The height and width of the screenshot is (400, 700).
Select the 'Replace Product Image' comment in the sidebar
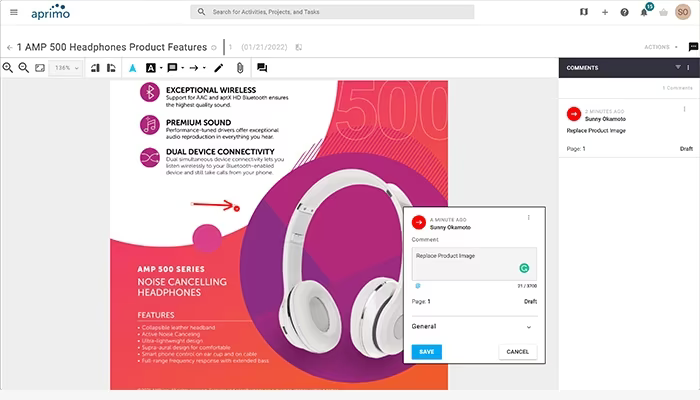596,131
